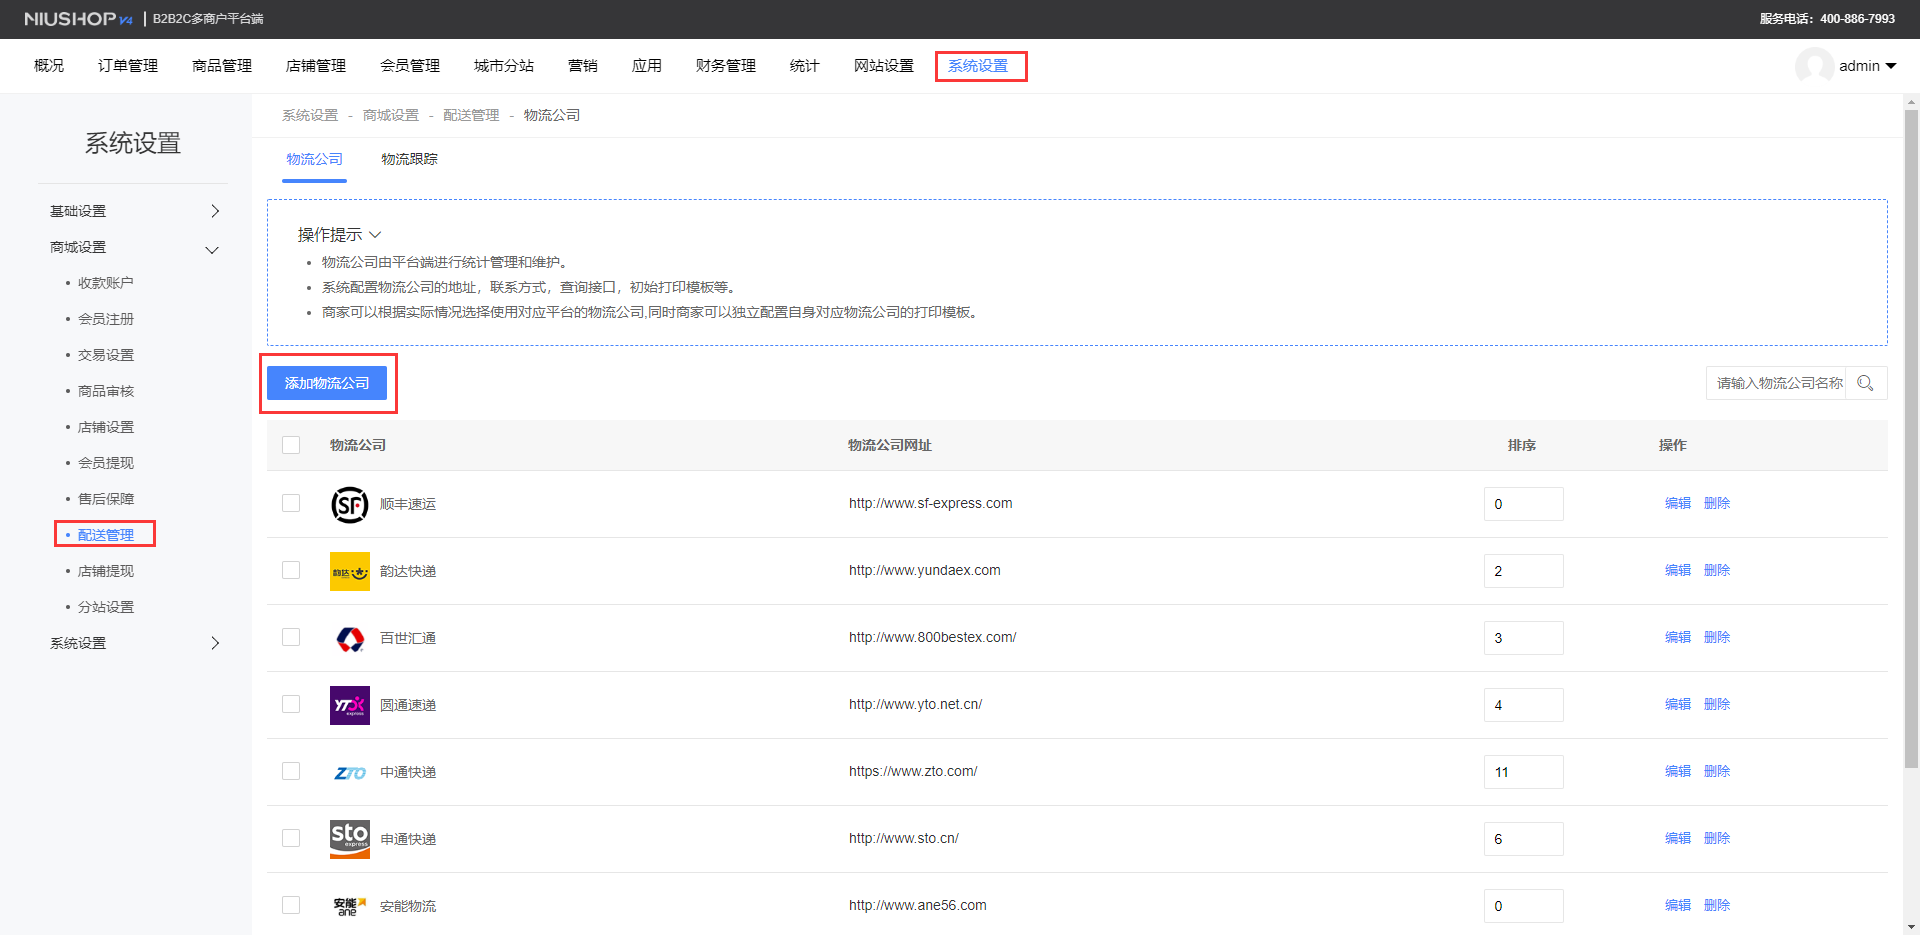Open 统计 in the top menu
Viewport: 1920px width, 935px height.
coord(805,66)
